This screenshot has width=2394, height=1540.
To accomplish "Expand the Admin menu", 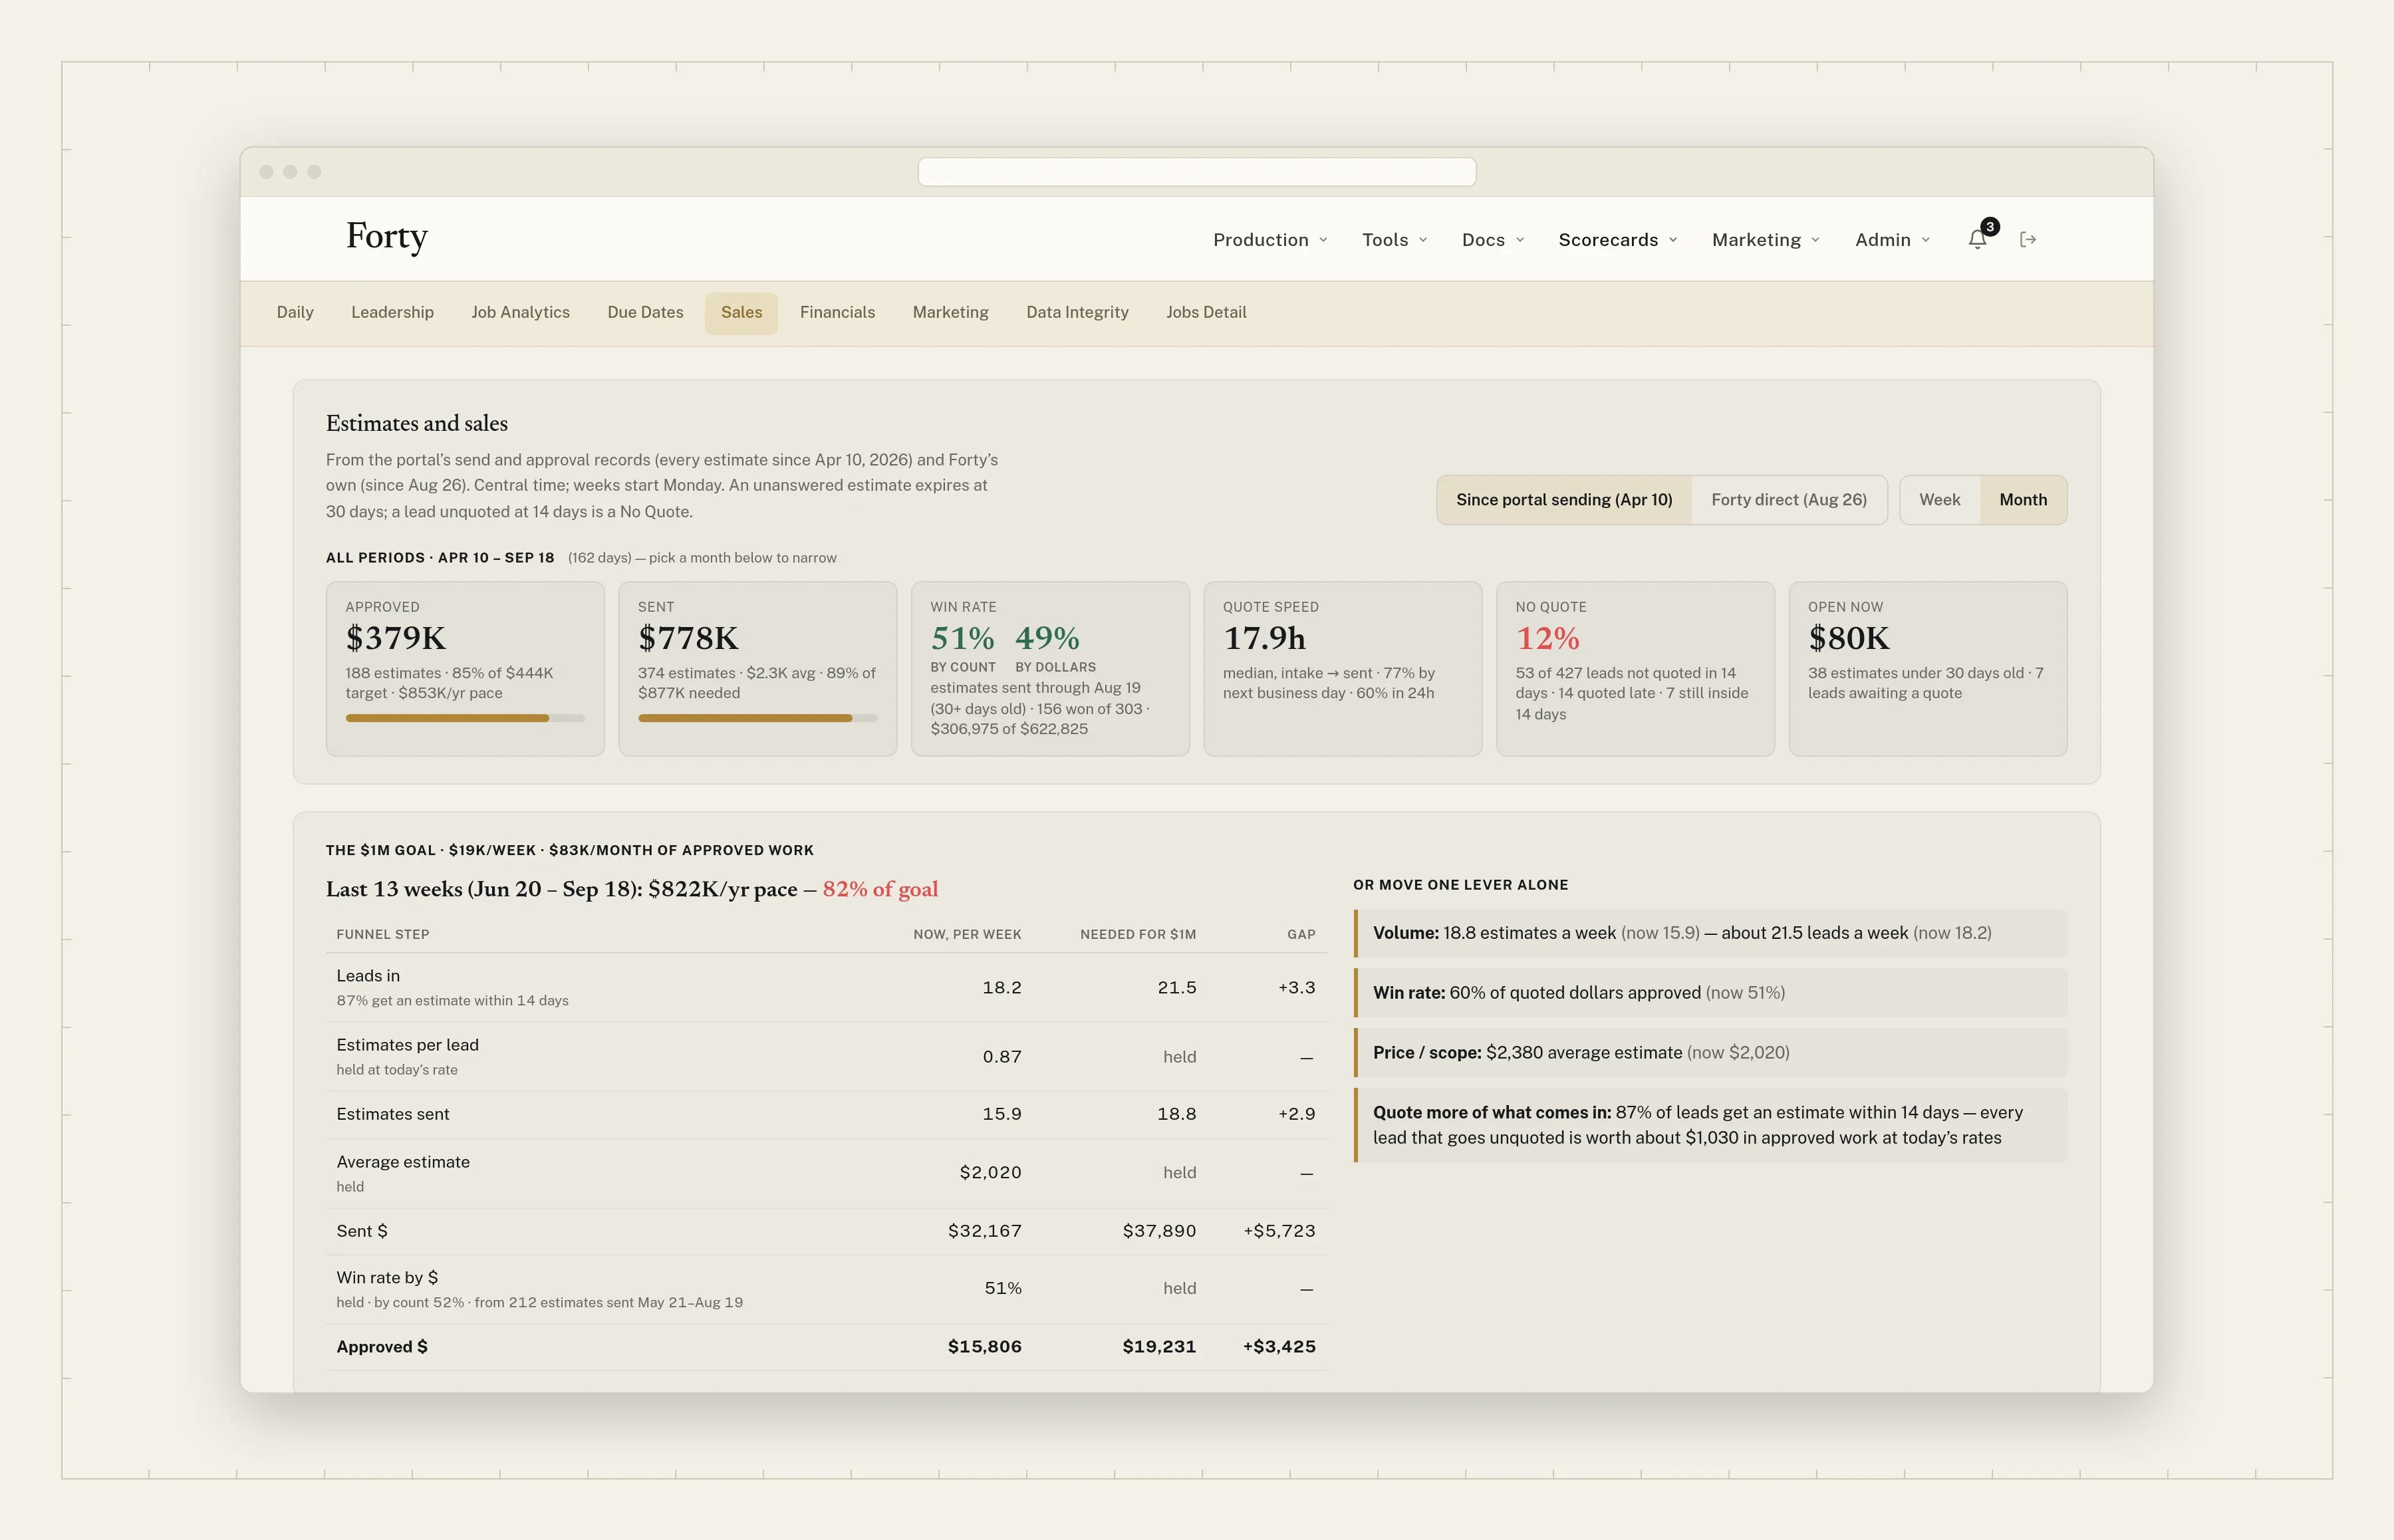I will pyautogui.click(x=1892, y=240).
